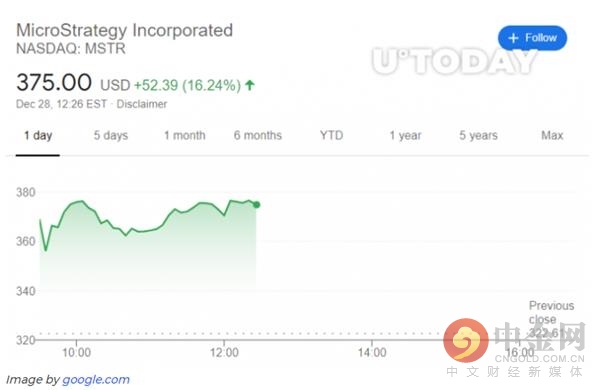
Task: Click the green up arrow icon
Action: coord(250,85)
